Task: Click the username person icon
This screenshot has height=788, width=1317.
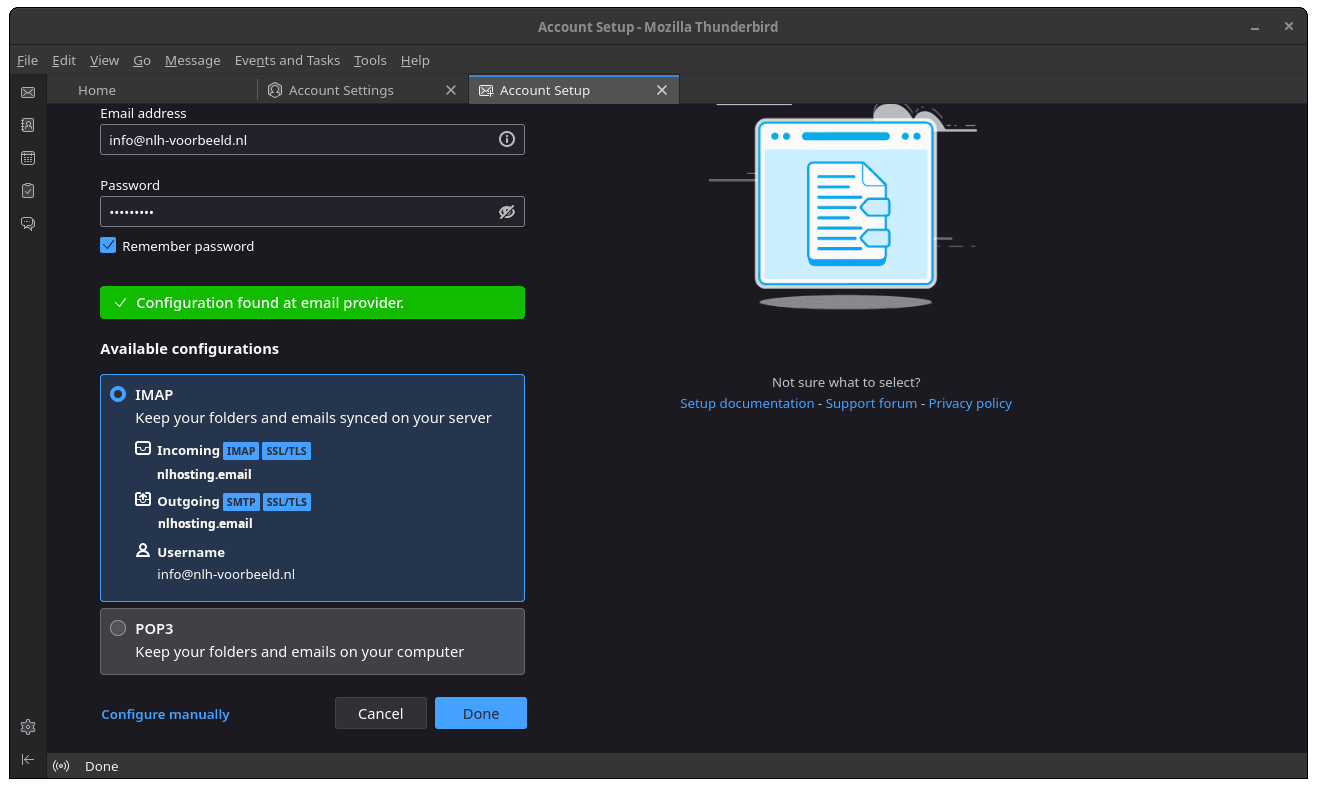Action: point(143,551)
